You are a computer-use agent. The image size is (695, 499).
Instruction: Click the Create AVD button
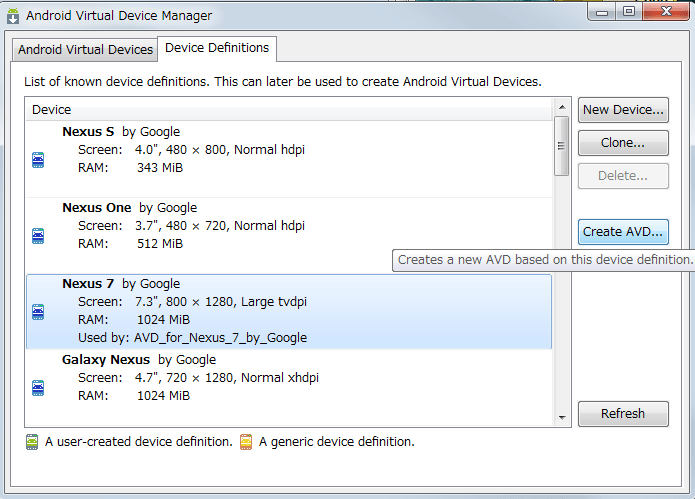click(623, 232)
